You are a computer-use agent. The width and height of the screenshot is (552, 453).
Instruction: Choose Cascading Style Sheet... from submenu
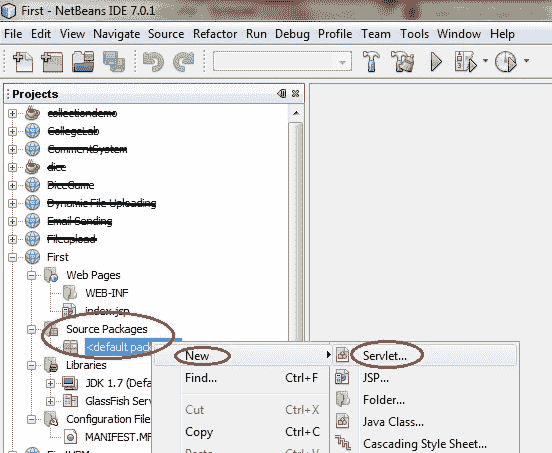tap(425, 444)
